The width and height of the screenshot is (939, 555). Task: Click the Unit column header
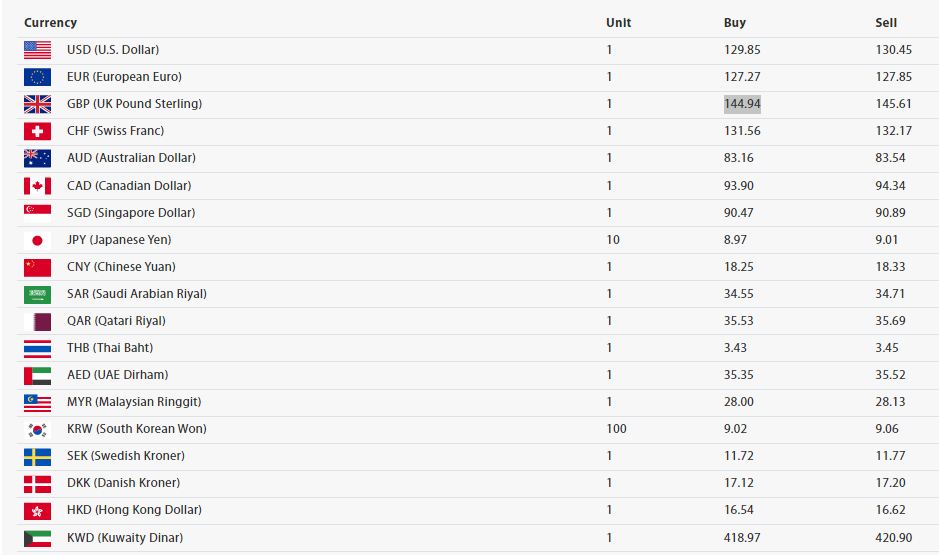point(619,23)
